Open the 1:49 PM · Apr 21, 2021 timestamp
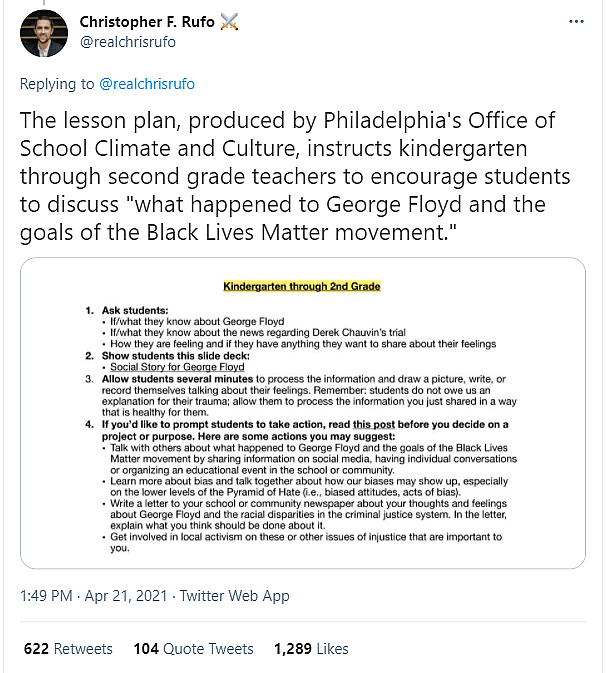This screenshot has height=673, width=606. 94,596
